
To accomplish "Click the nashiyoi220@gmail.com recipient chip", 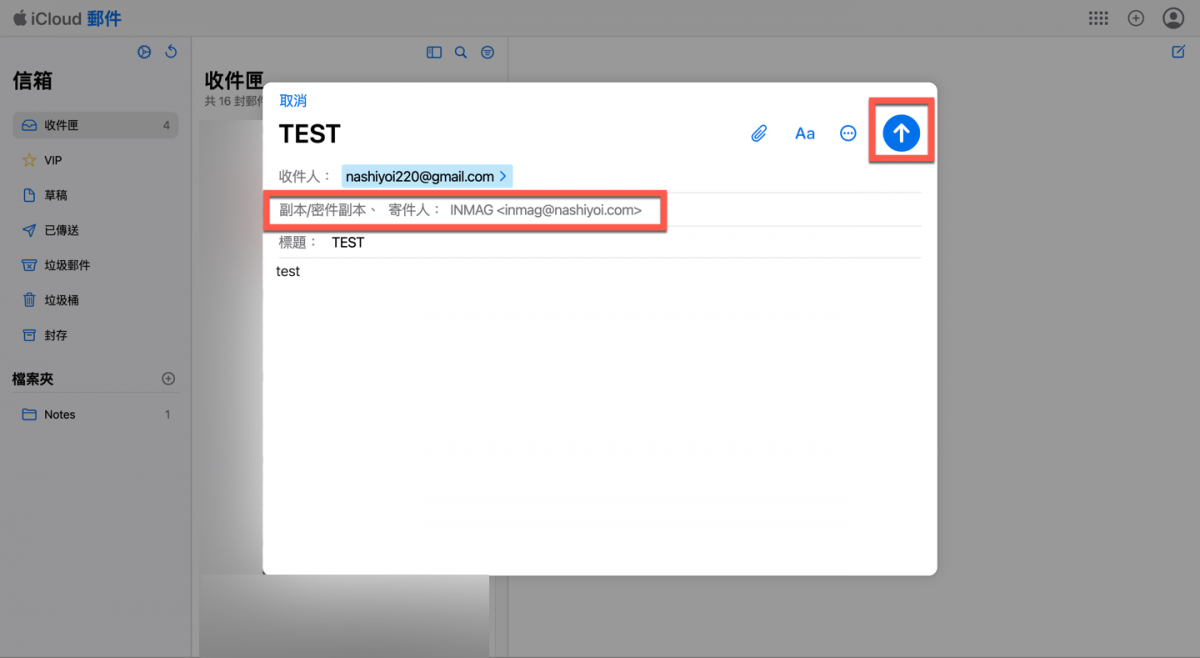I will pos(427,176).
